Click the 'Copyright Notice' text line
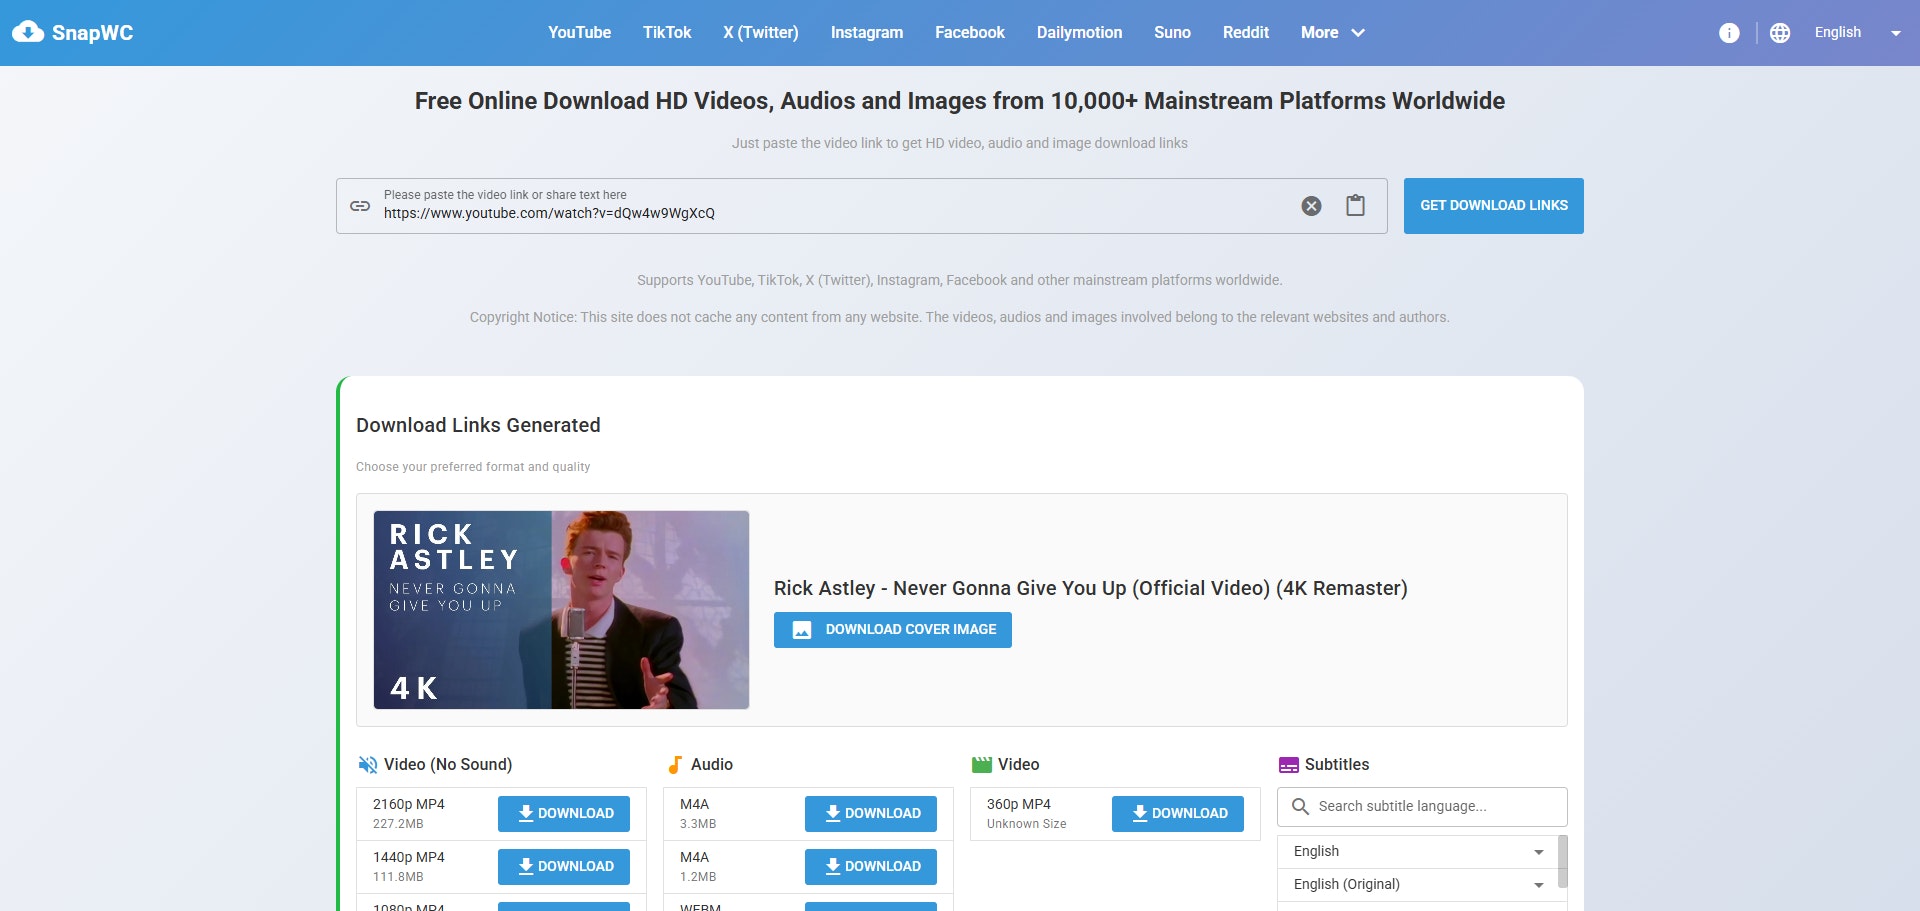Viewport: 1920px width, 911px height. point(960,317)
